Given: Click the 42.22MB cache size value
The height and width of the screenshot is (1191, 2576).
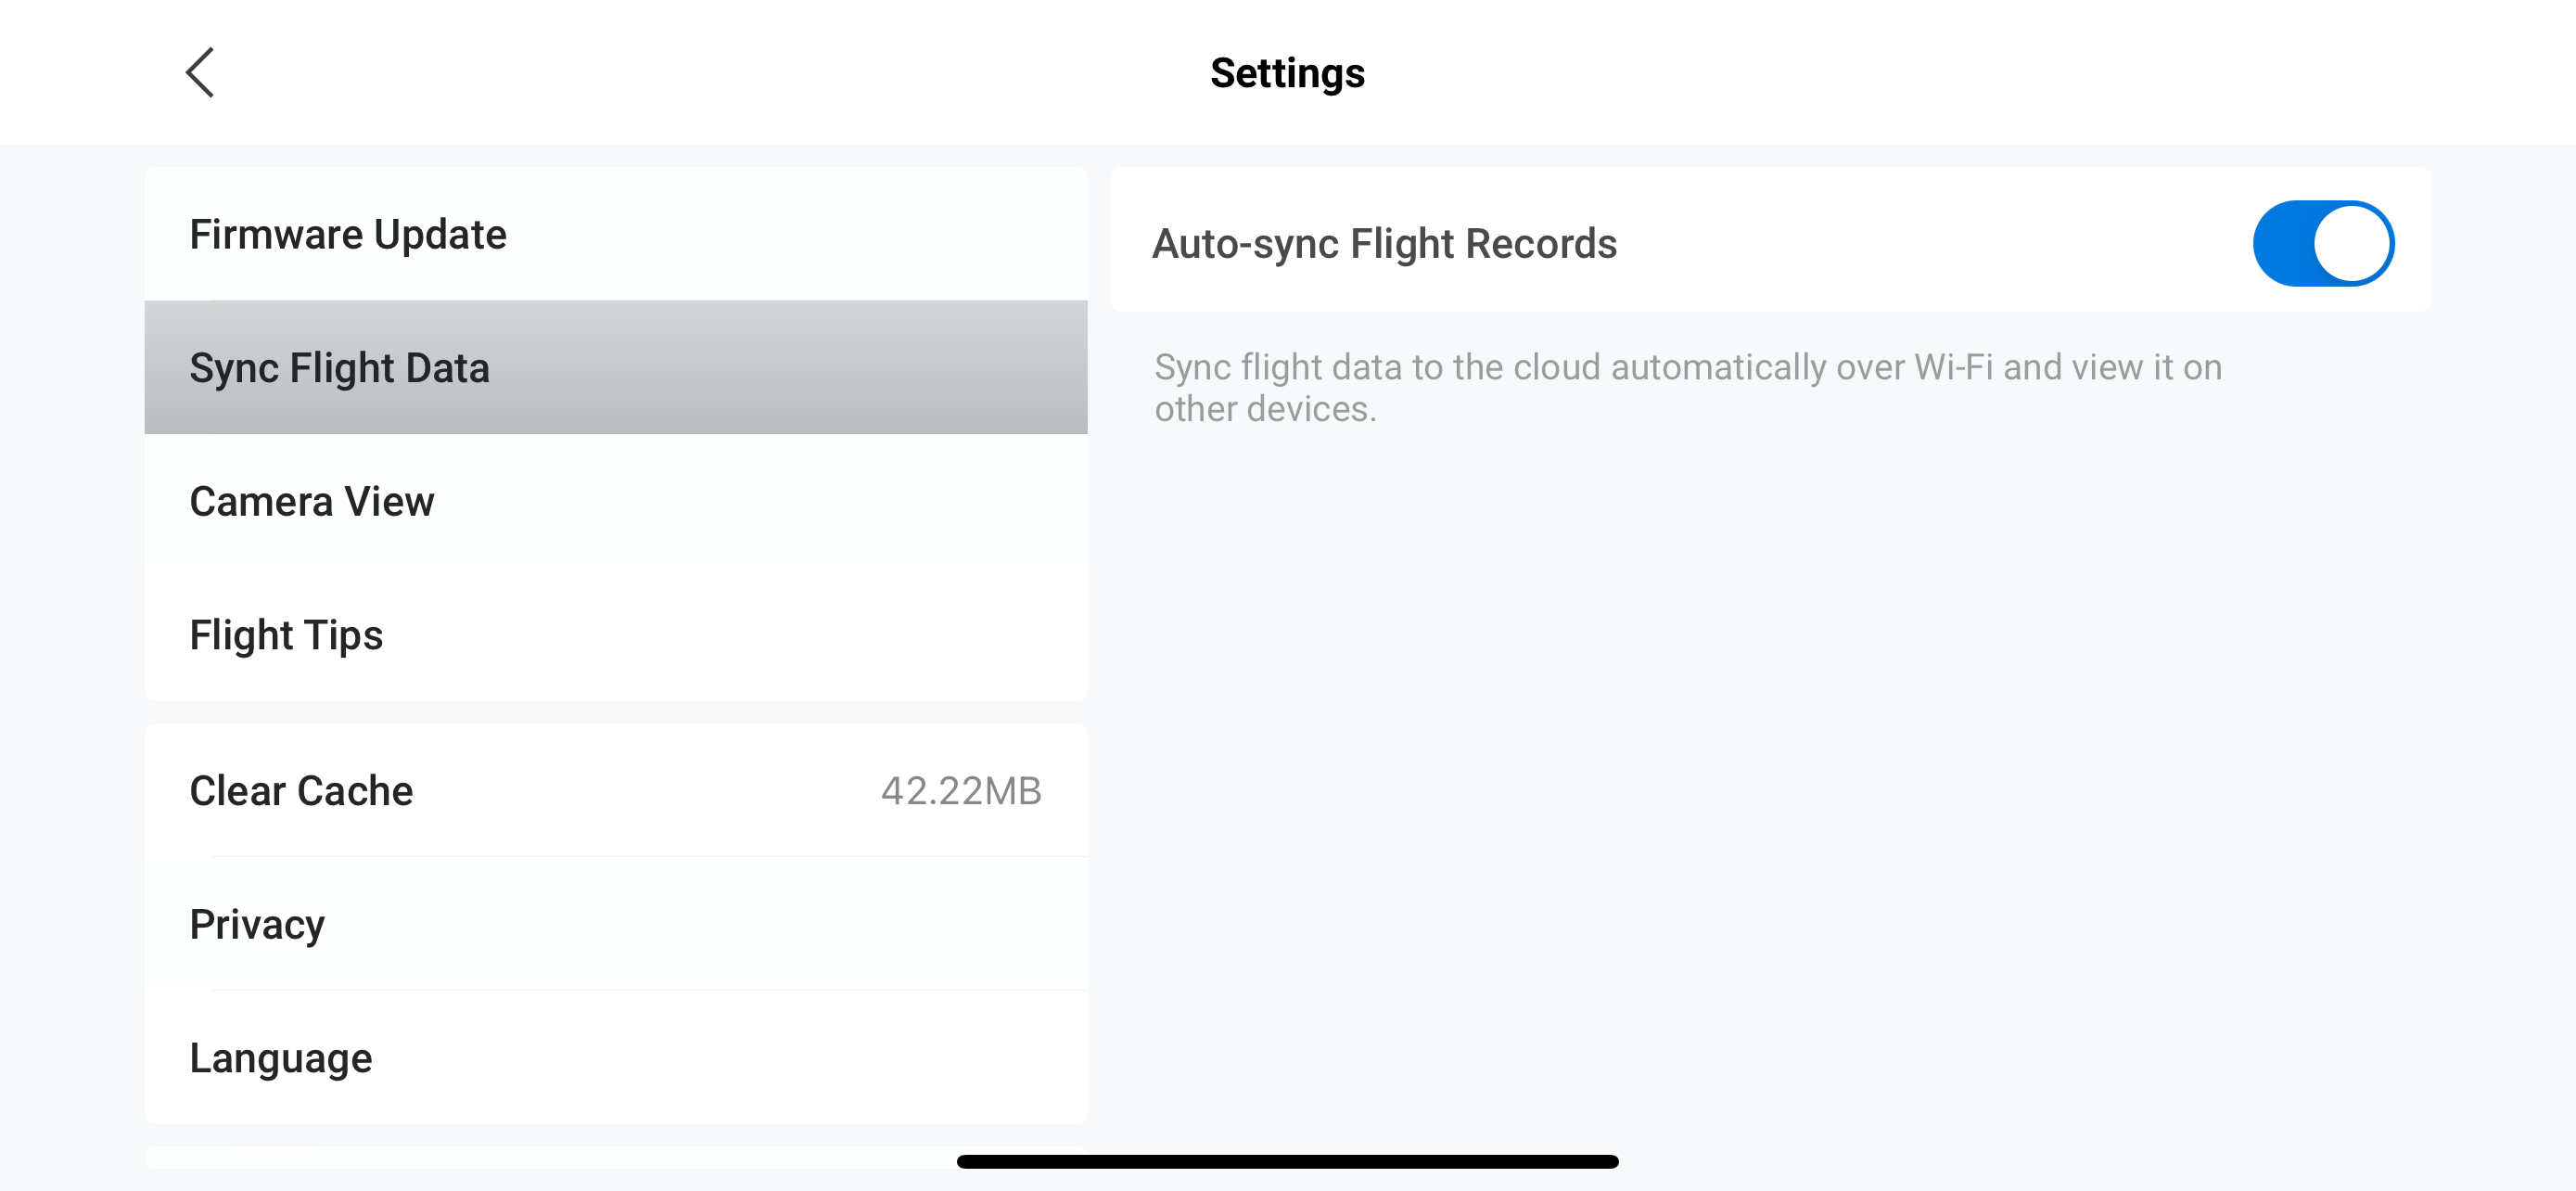Looking at the screenshot, I should [961, 791].
